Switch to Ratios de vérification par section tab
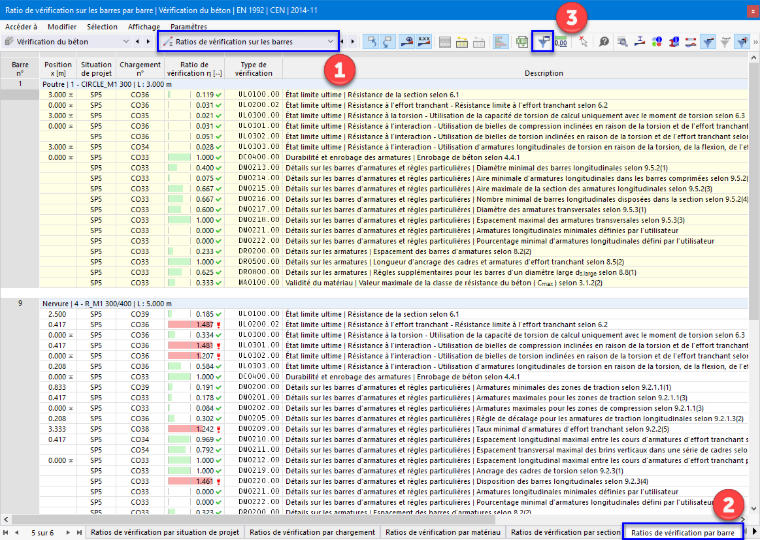Image resolution: width=760 pixels, height=540 pixels. (565, 532)
